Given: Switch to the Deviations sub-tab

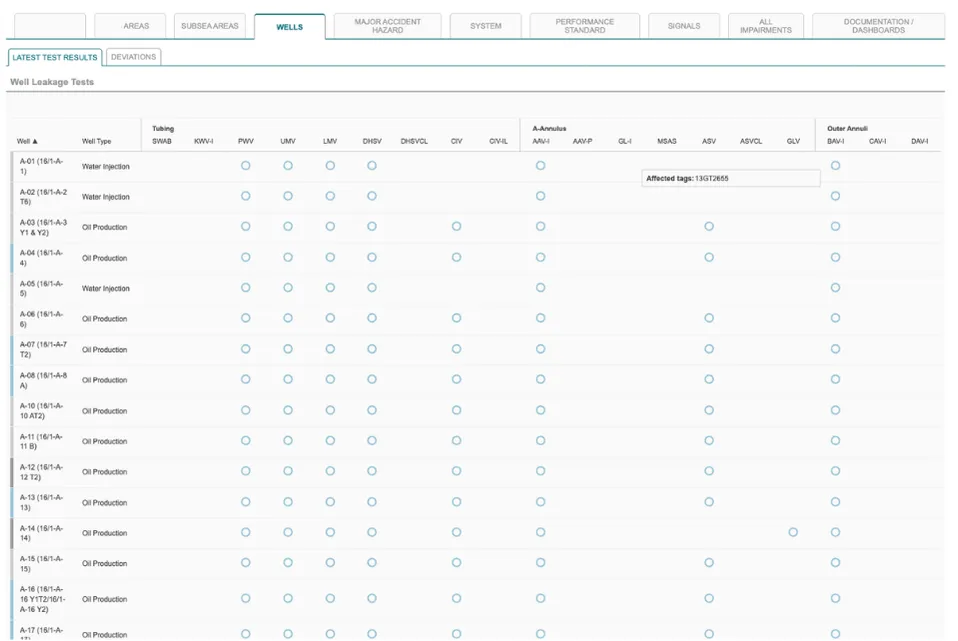Looking at the screenshot, I should tap(133, 57).
